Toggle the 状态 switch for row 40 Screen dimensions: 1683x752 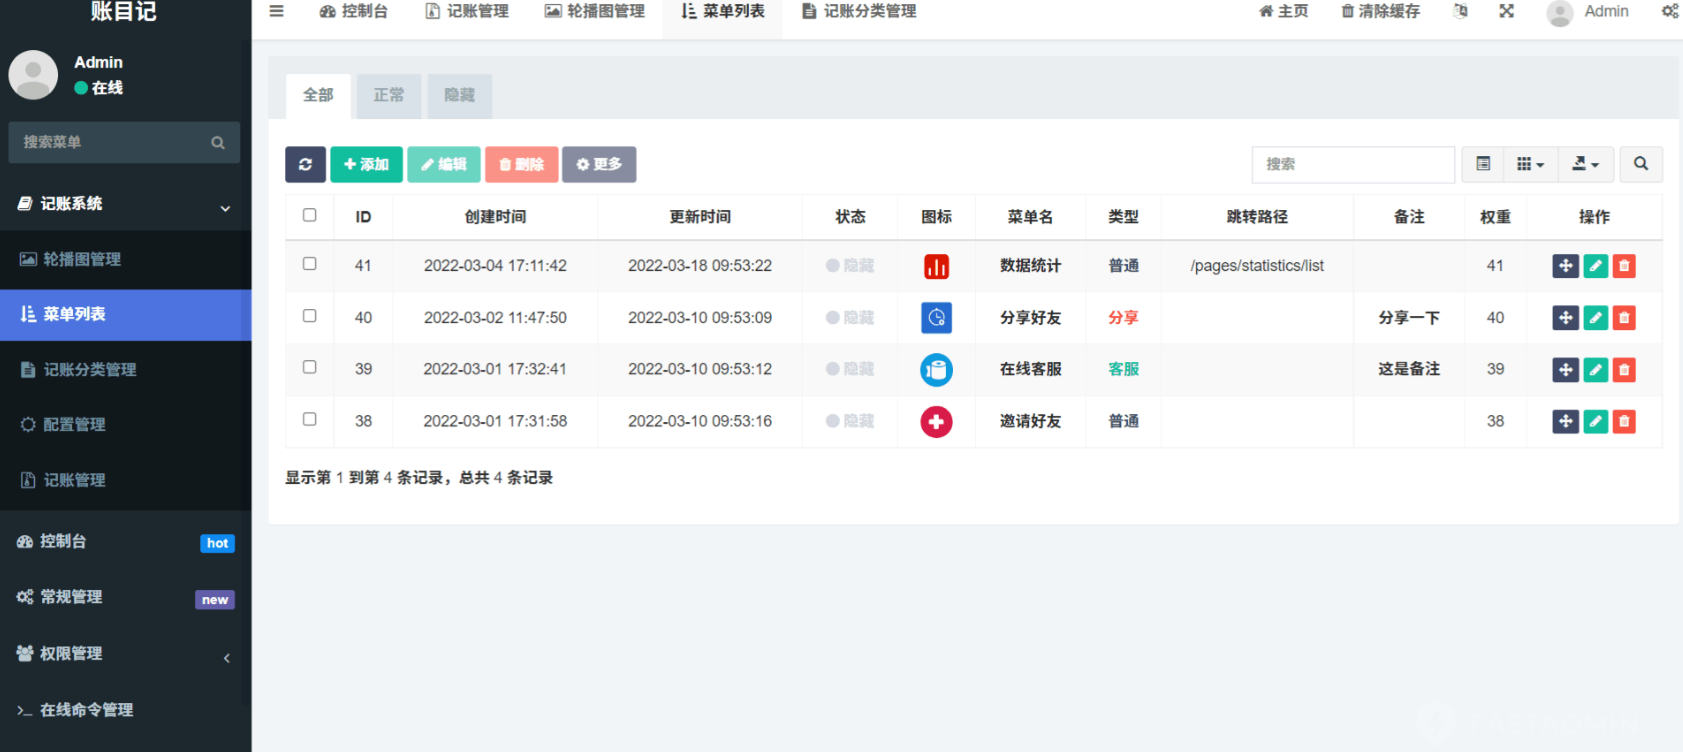[849, 318]
